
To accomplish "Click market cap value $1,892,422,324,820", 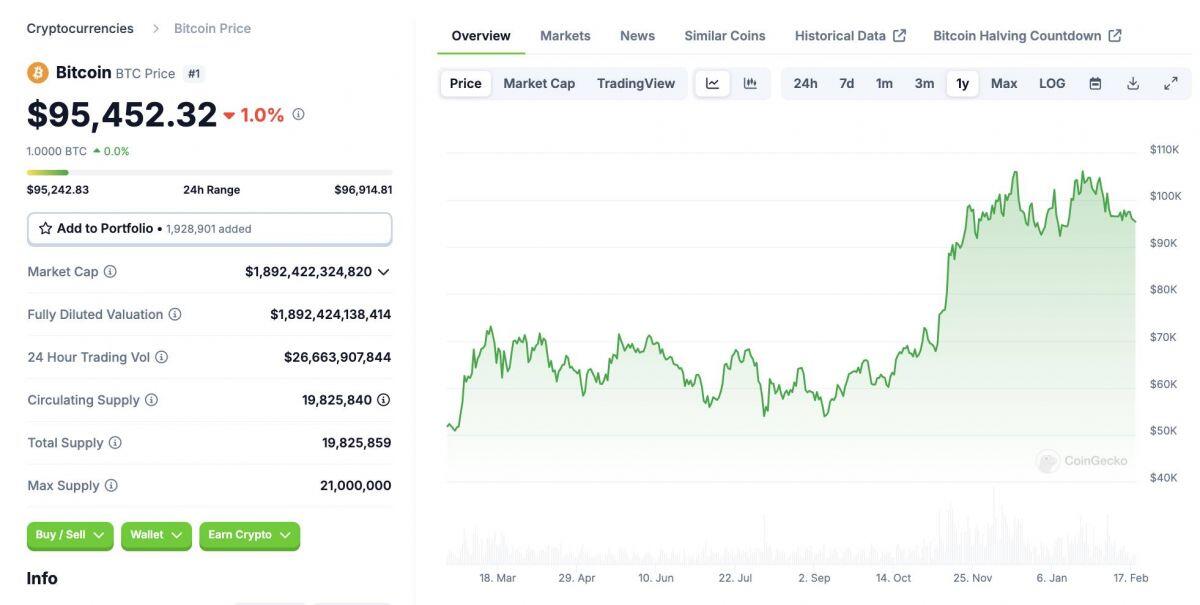I will [x=308, y=272].
